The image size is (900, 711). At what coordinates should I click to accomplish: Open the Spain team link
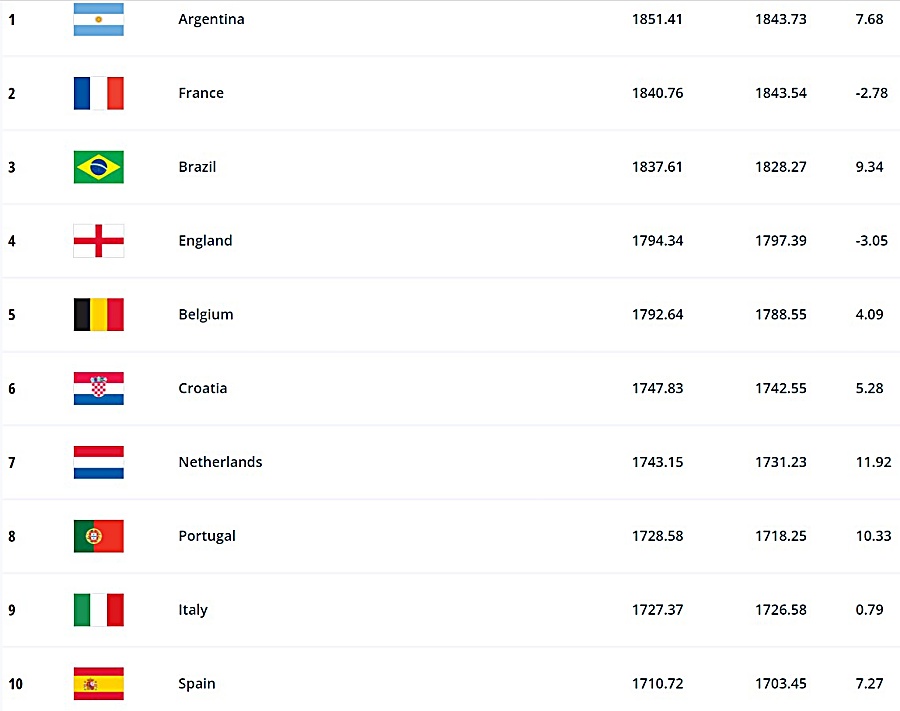pos(197,684)
